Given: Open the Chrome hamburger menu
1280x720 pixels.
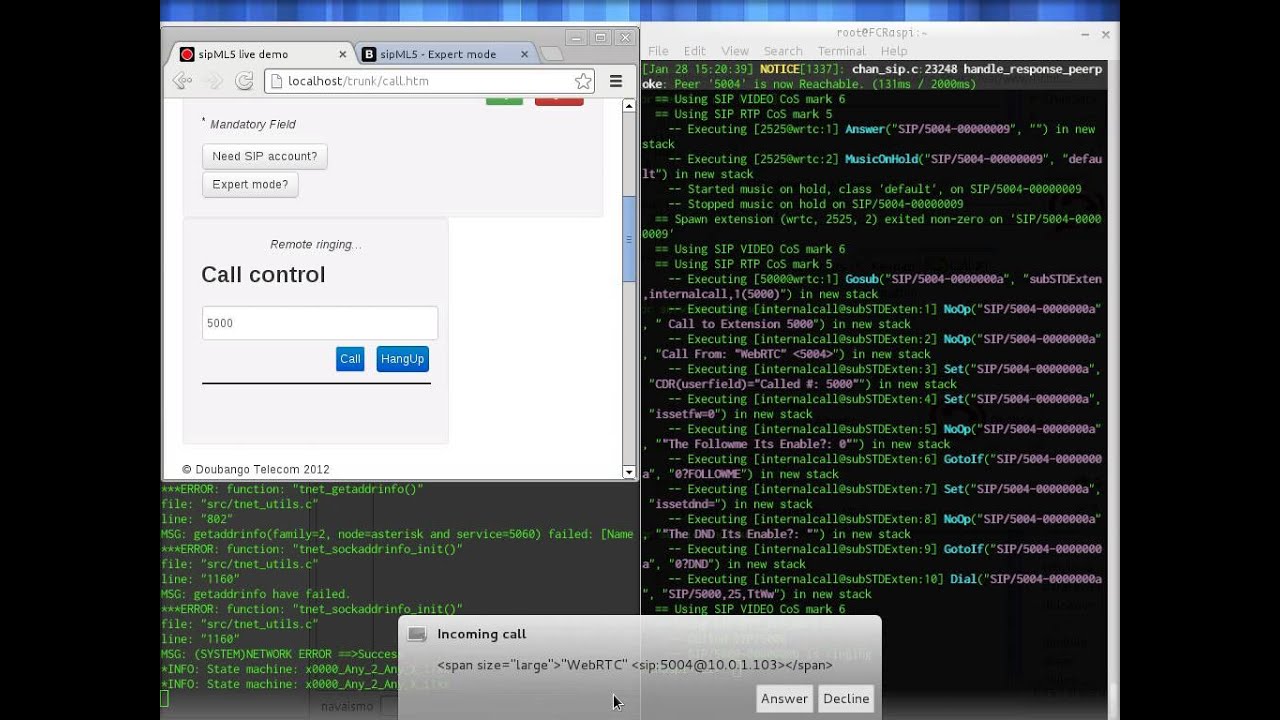Looking at the screenshot, I should pos(616,81).
